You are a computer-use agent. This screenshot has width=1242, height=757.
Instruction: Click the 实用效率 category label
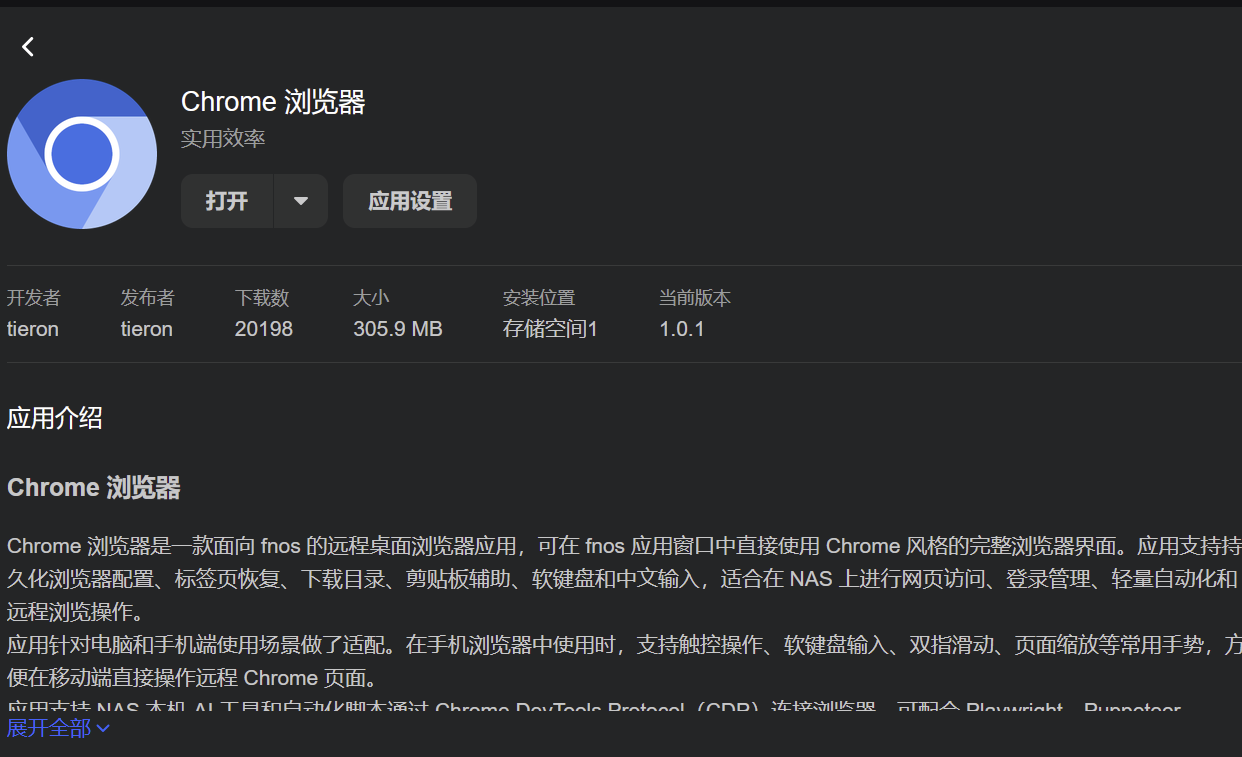223,139
